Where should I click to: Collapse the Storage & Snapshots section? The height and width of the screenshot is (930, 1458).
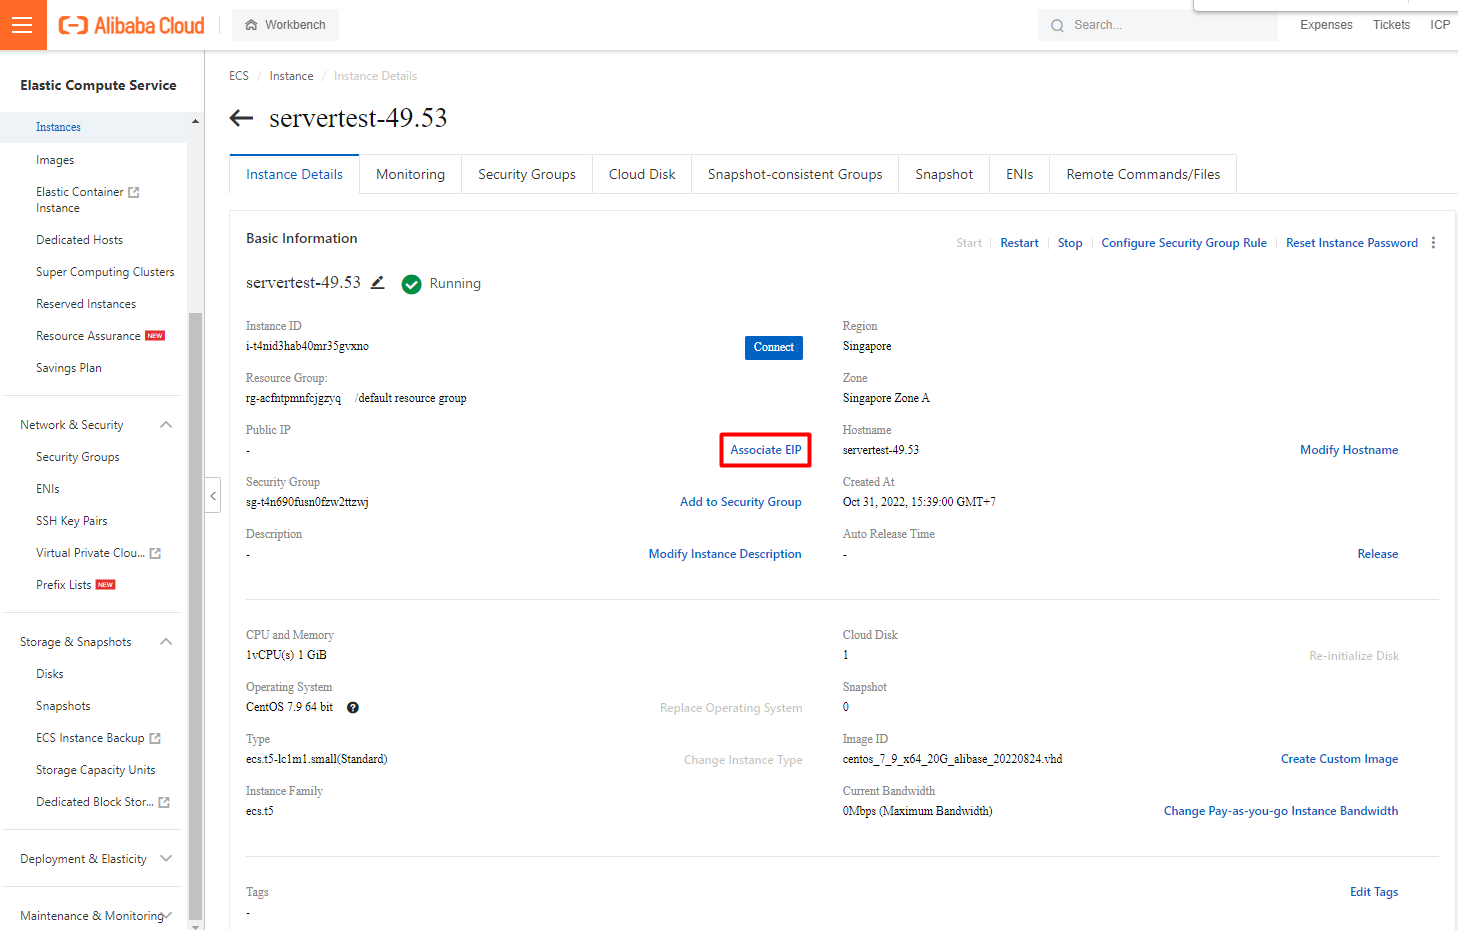(166, 642)
